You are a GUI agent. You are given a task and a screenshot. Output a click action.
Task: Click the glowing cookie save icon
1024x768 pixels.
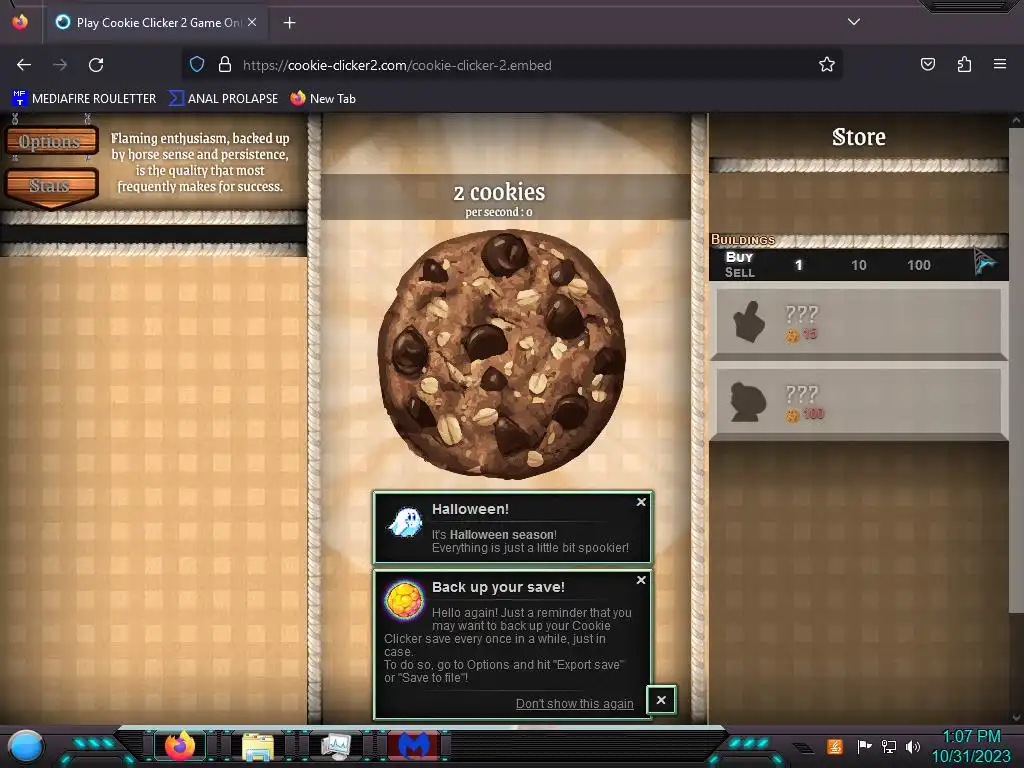[x=404, y=600]
